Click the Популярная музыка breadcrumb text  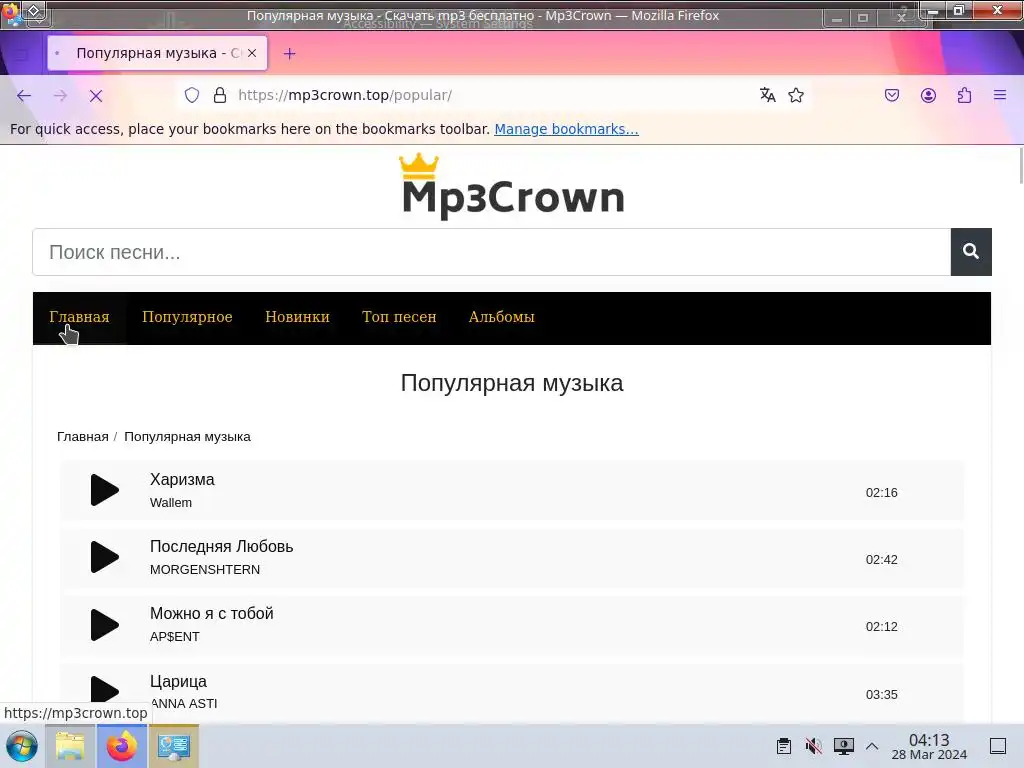click(187, 436)
